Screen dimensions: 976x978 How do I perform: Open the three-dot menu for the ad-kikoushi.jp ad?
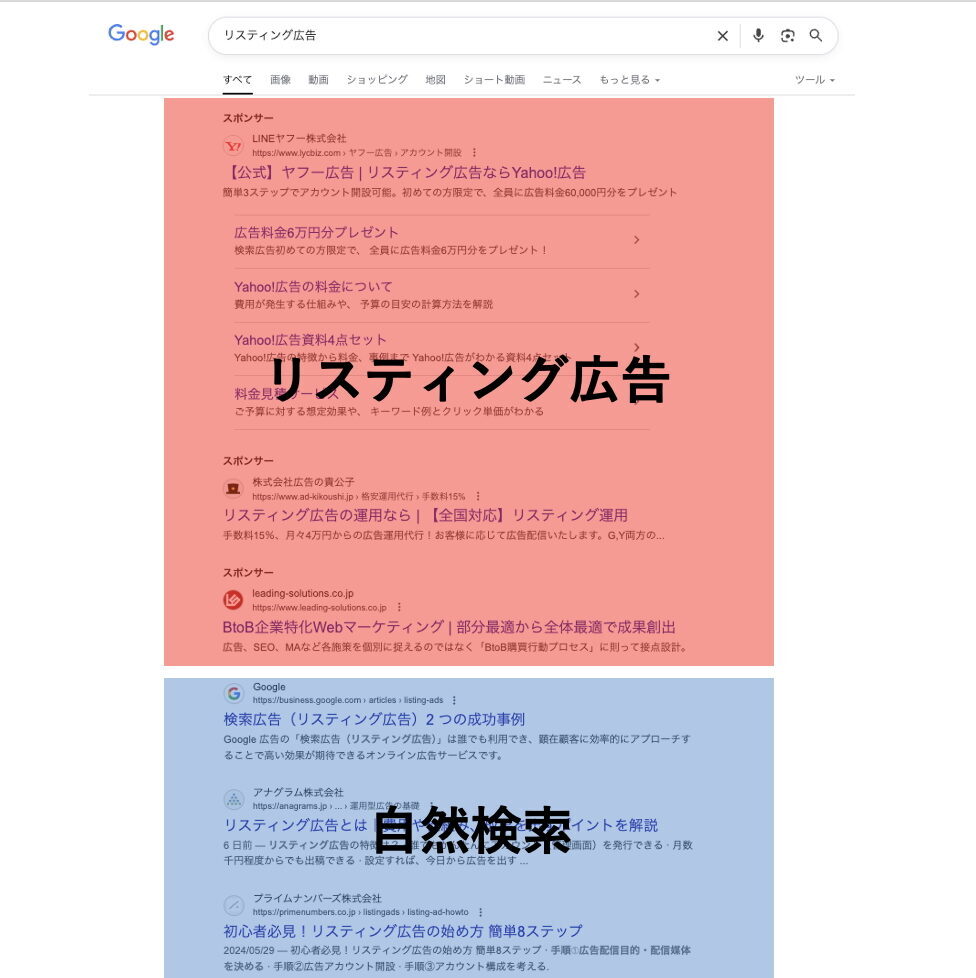[478, 496]
